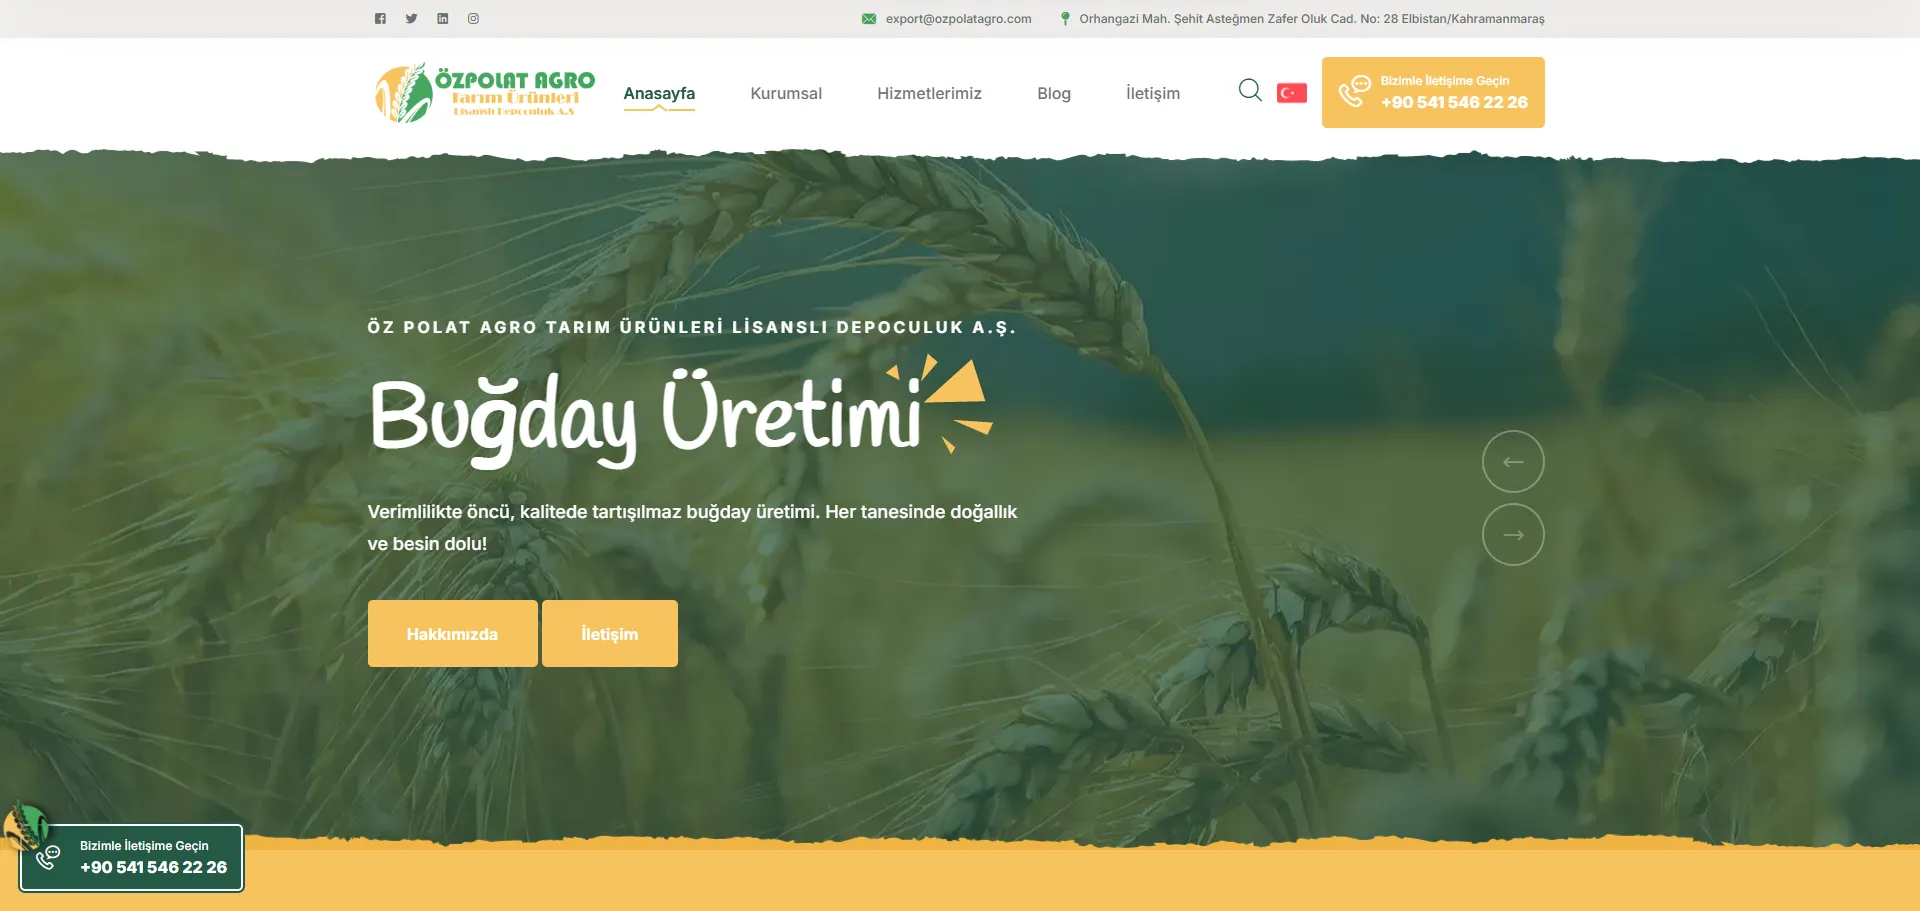
Task: Click the Özpolat Agro logo
Action: click(485, 93)
